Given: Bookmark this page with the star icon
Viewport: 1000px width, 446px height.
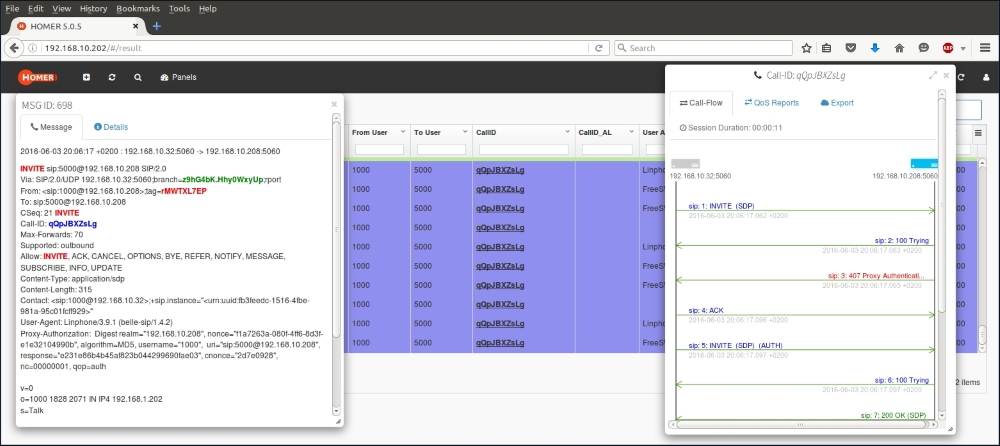Looking at the screenshot, I should point(806,48).
